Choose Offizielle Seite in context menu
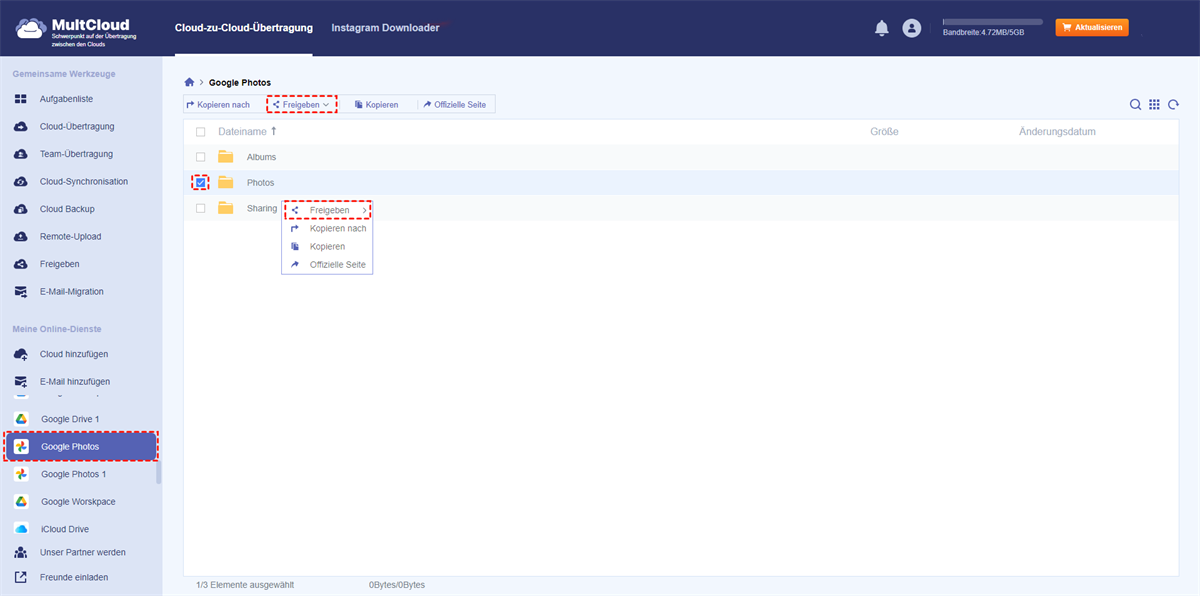This screenshot has width=1200, height=596. [328, 265]
